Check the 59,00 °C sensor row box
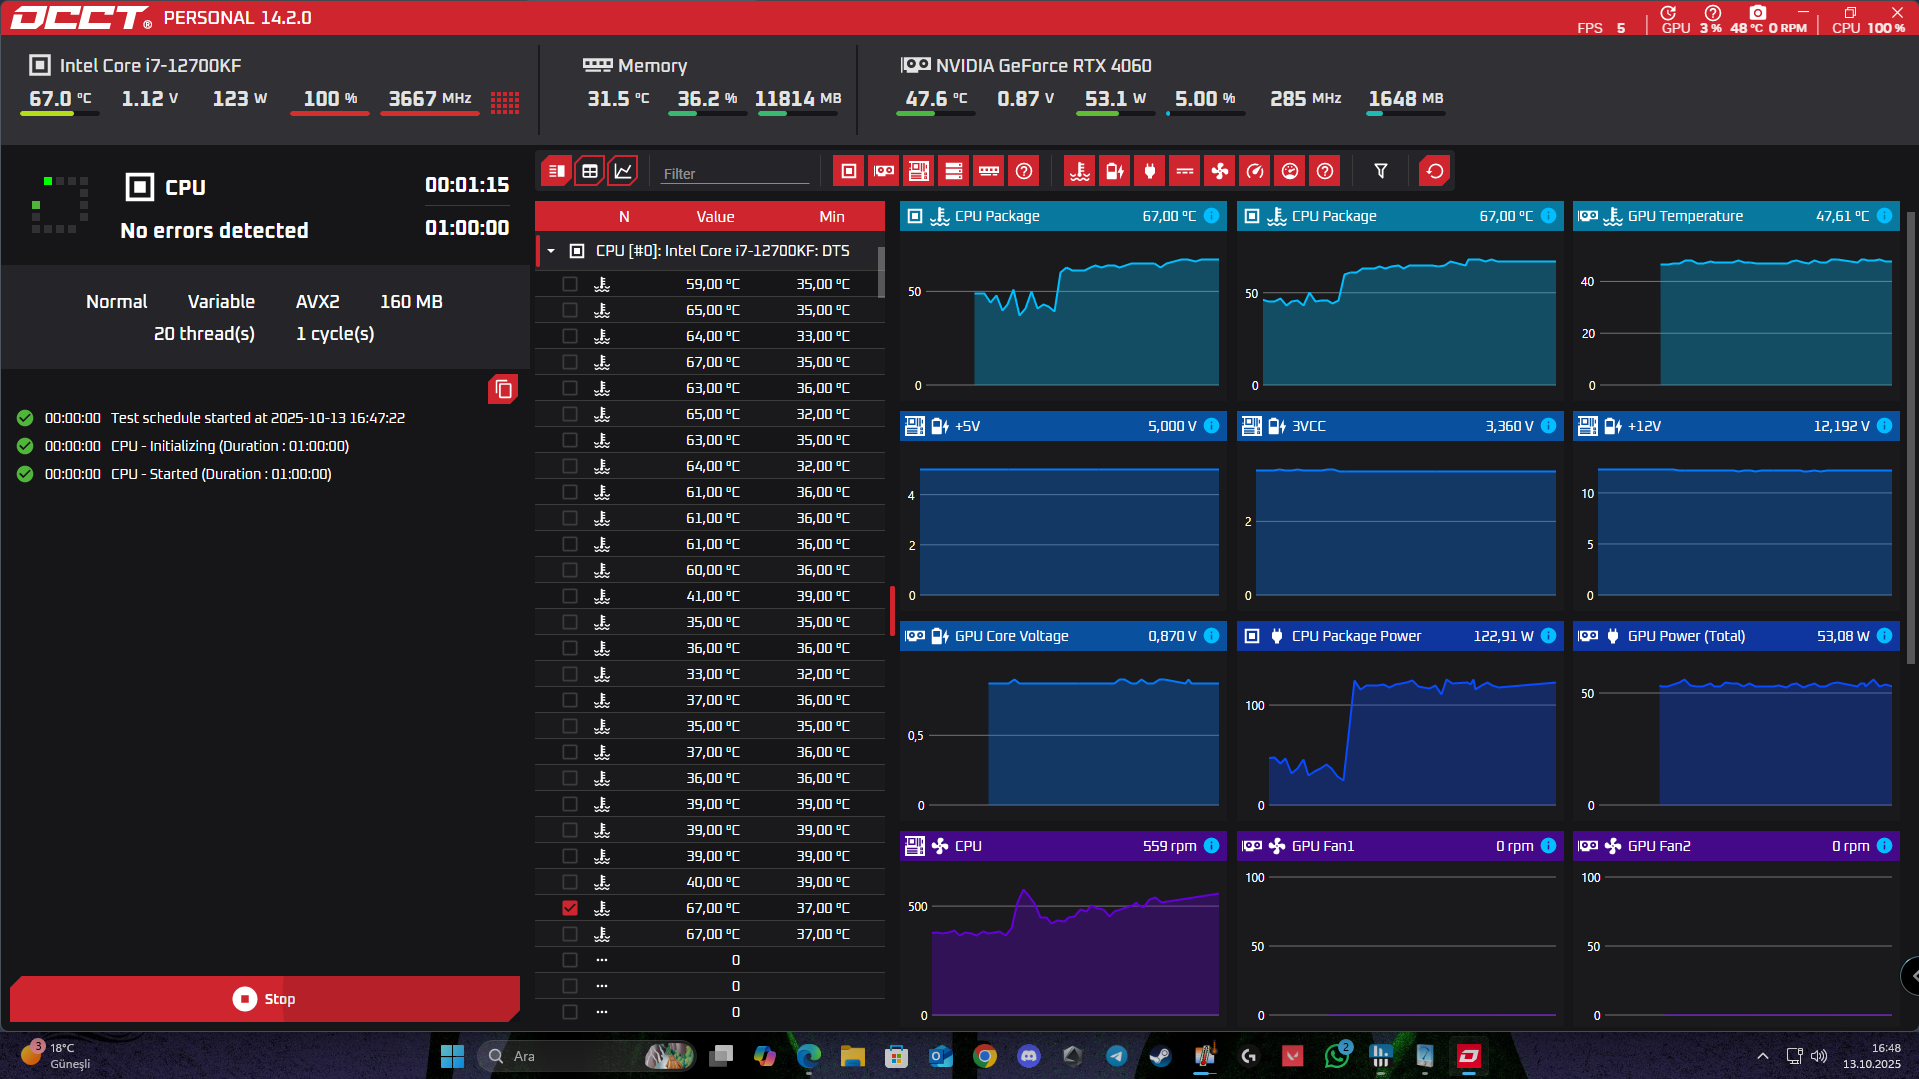The width and height of the screenshot is (1919, 1079). tap(570, 284)
